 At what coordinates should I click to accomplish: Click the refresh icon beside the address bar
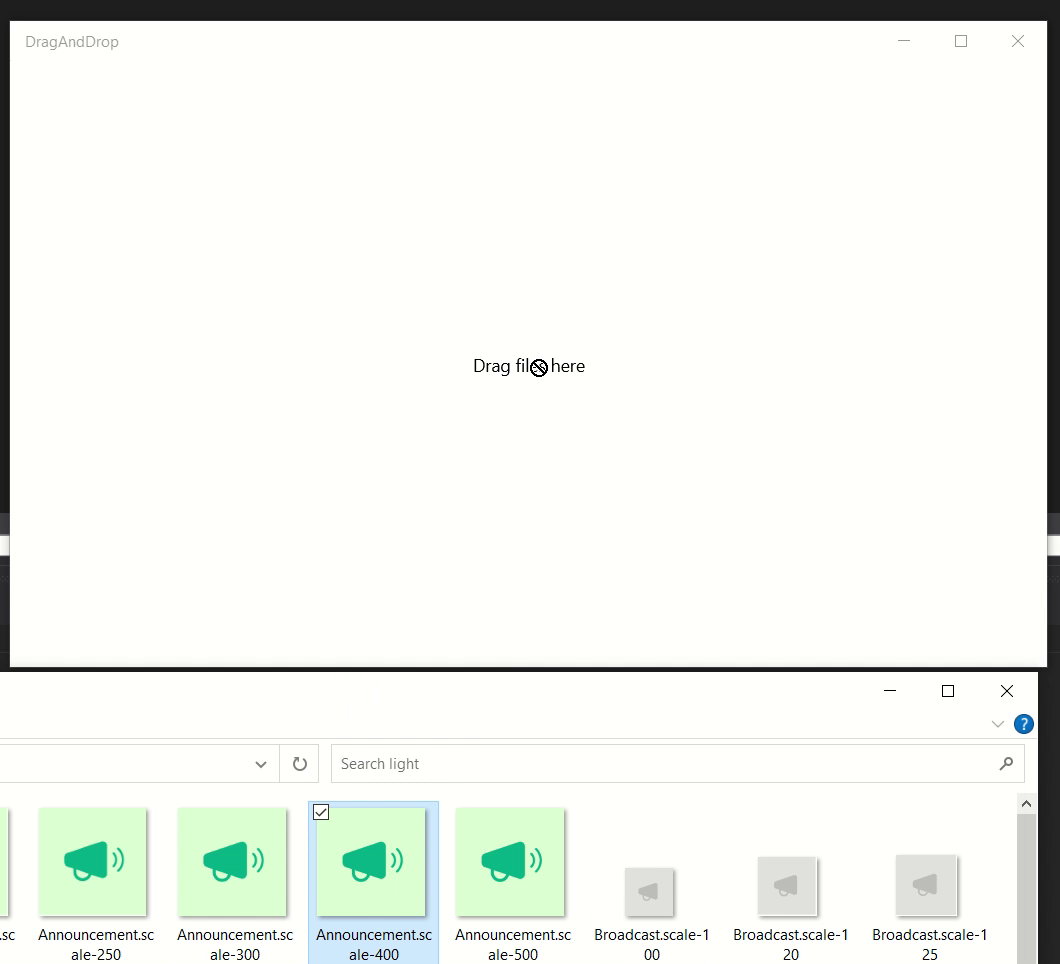click(x=299, y=763)
